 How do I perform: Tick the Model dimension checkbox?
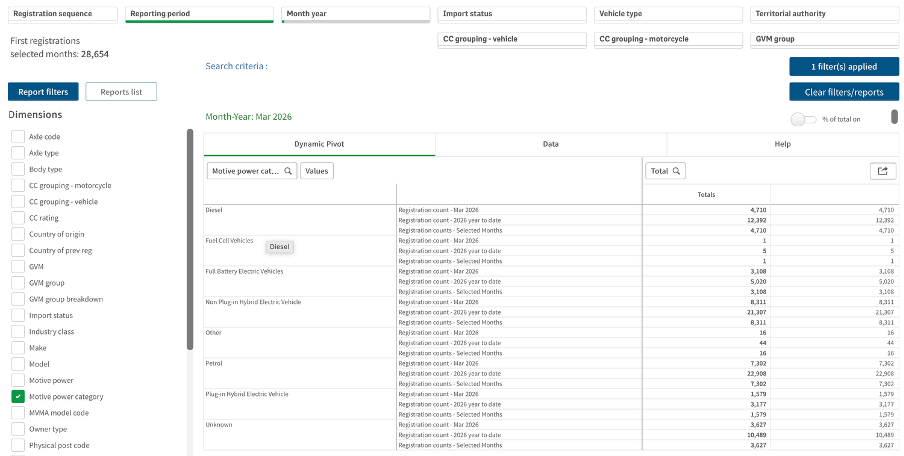click(18, 364)
